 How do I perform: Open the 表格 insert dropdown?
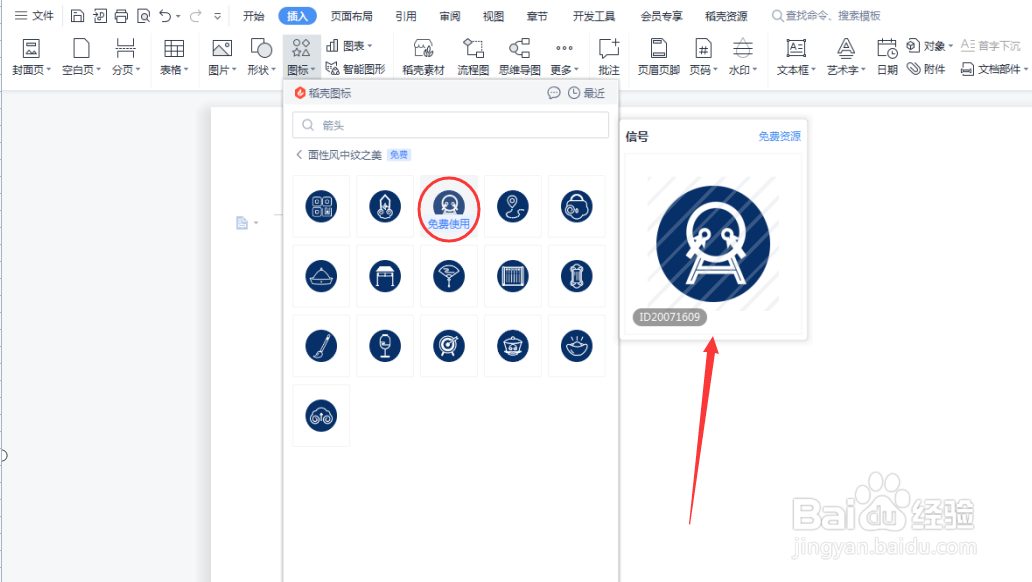tap(174, 57)
